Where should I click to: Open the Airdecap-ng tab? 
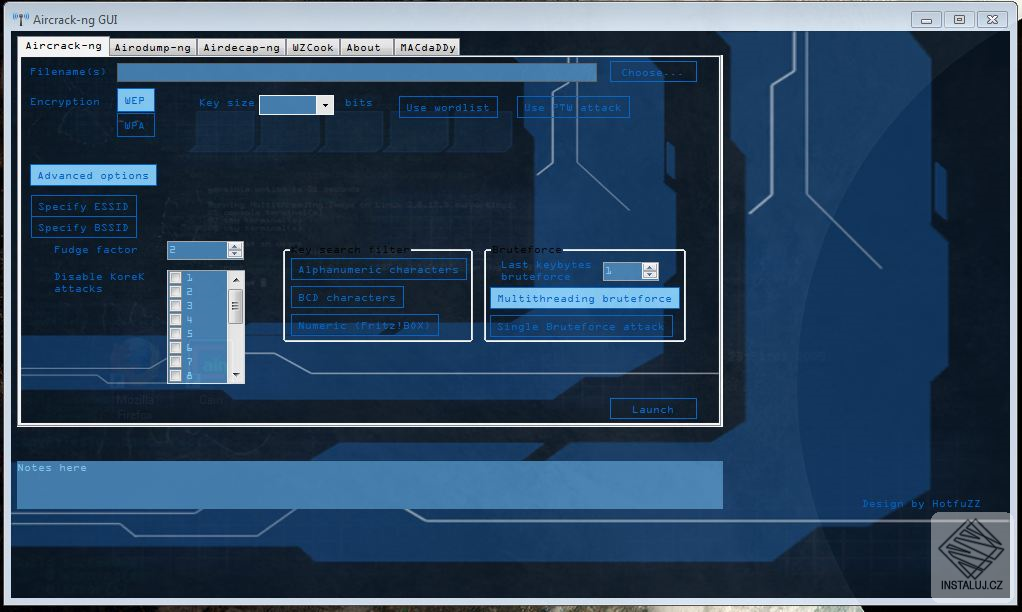[x=239, y=45]
